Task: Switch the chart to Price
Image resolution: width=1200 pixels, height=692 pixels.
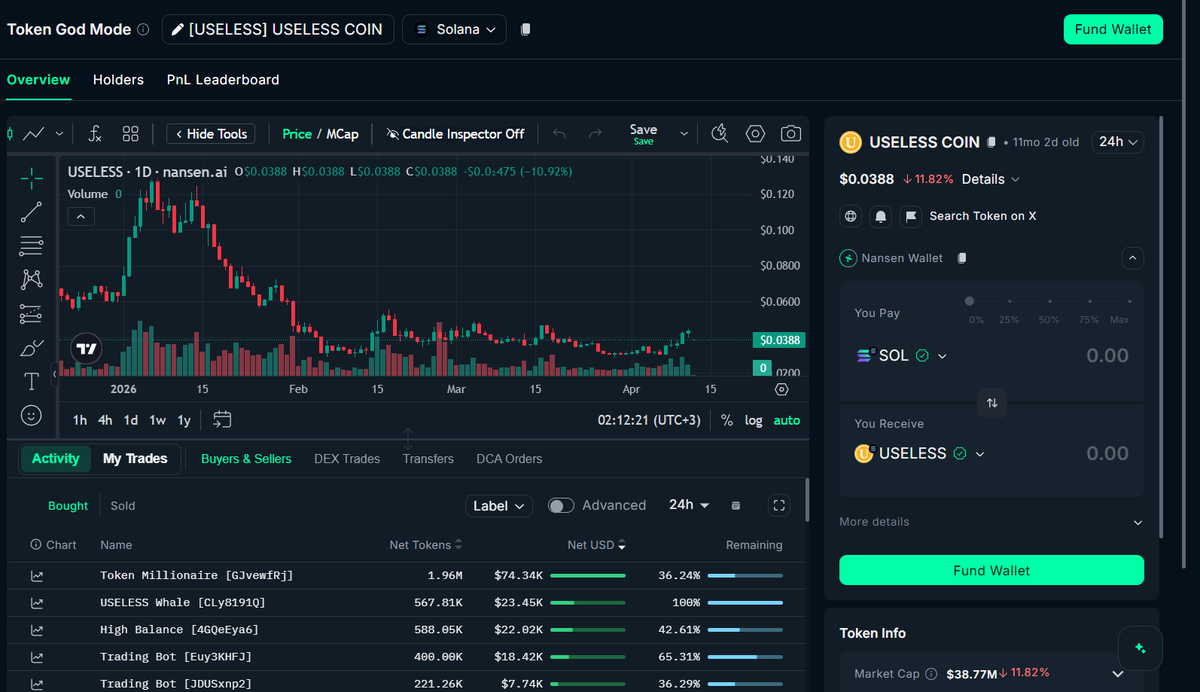Action: [x=297, y=134]
